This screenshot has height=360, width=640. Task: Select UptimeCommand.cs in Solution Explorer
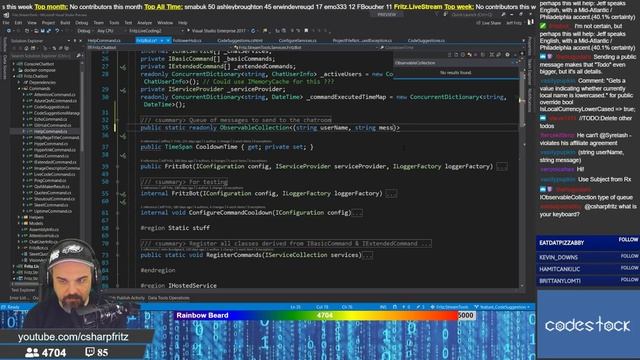tap(53, 211)
